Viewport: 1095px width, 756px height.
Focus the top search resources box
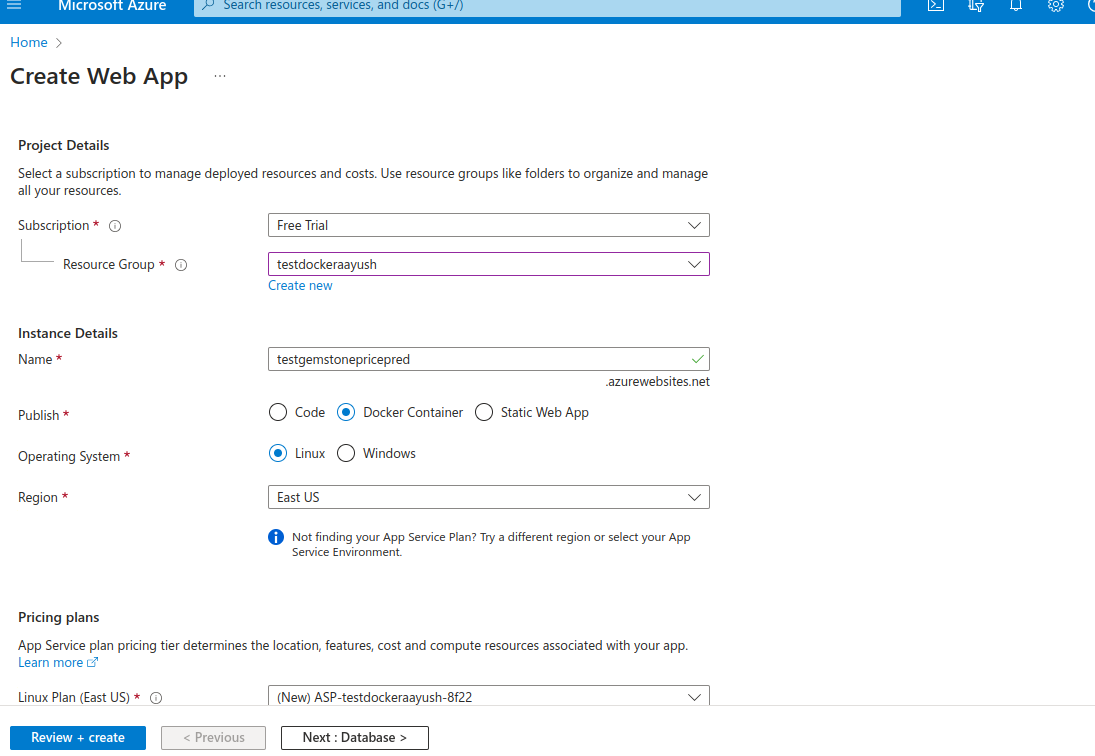[x=548, y=6]
